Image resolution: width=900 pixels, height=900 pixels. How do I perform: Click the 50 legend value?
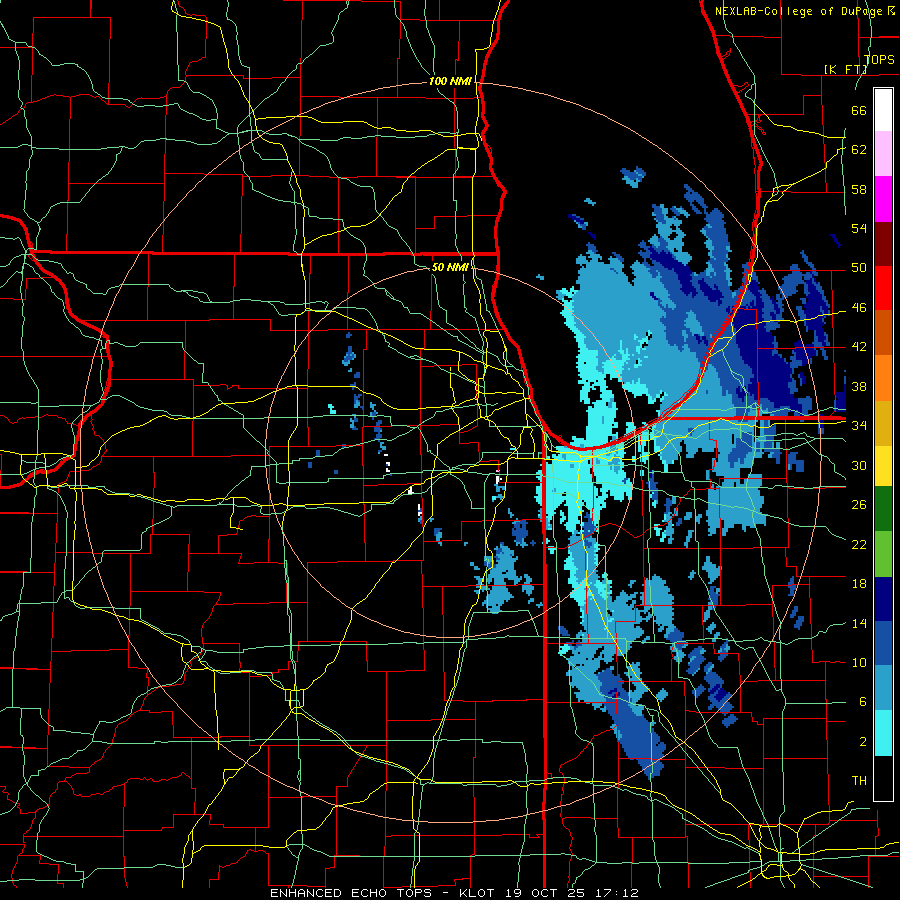point(859,268)
